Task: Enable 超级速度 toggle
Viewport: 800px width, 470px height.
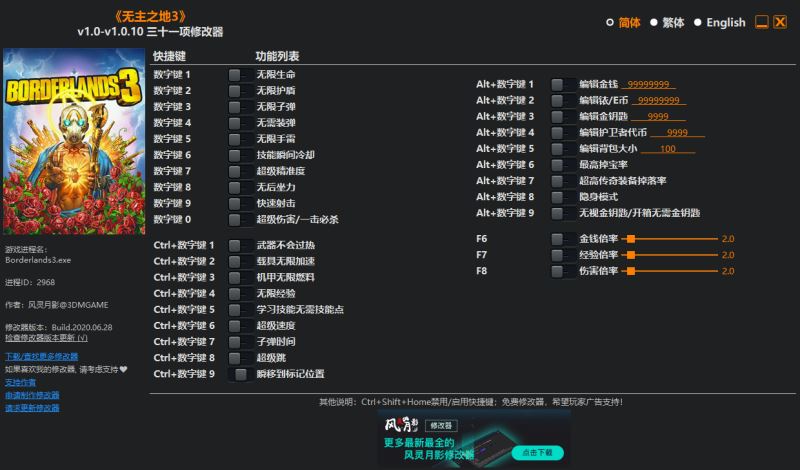Action: click(240, 326)
